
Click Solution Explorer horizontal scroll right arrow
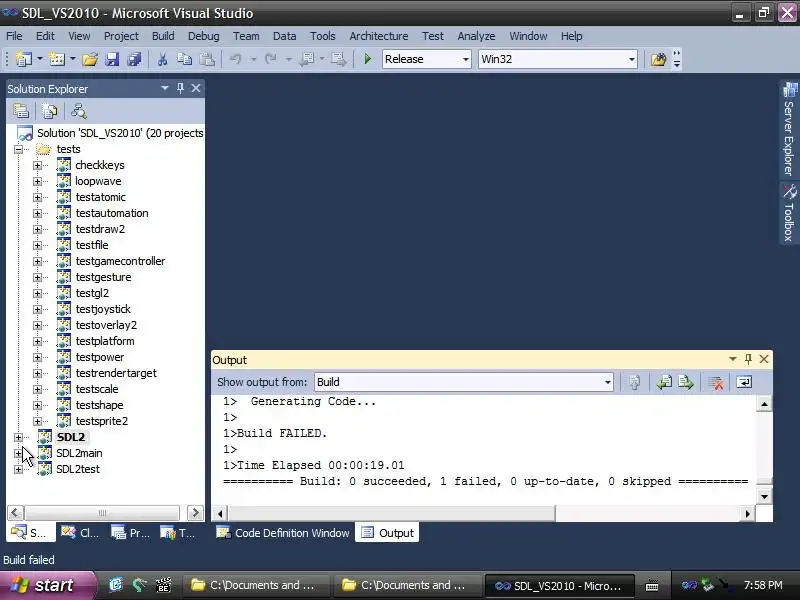coord(195,512)
